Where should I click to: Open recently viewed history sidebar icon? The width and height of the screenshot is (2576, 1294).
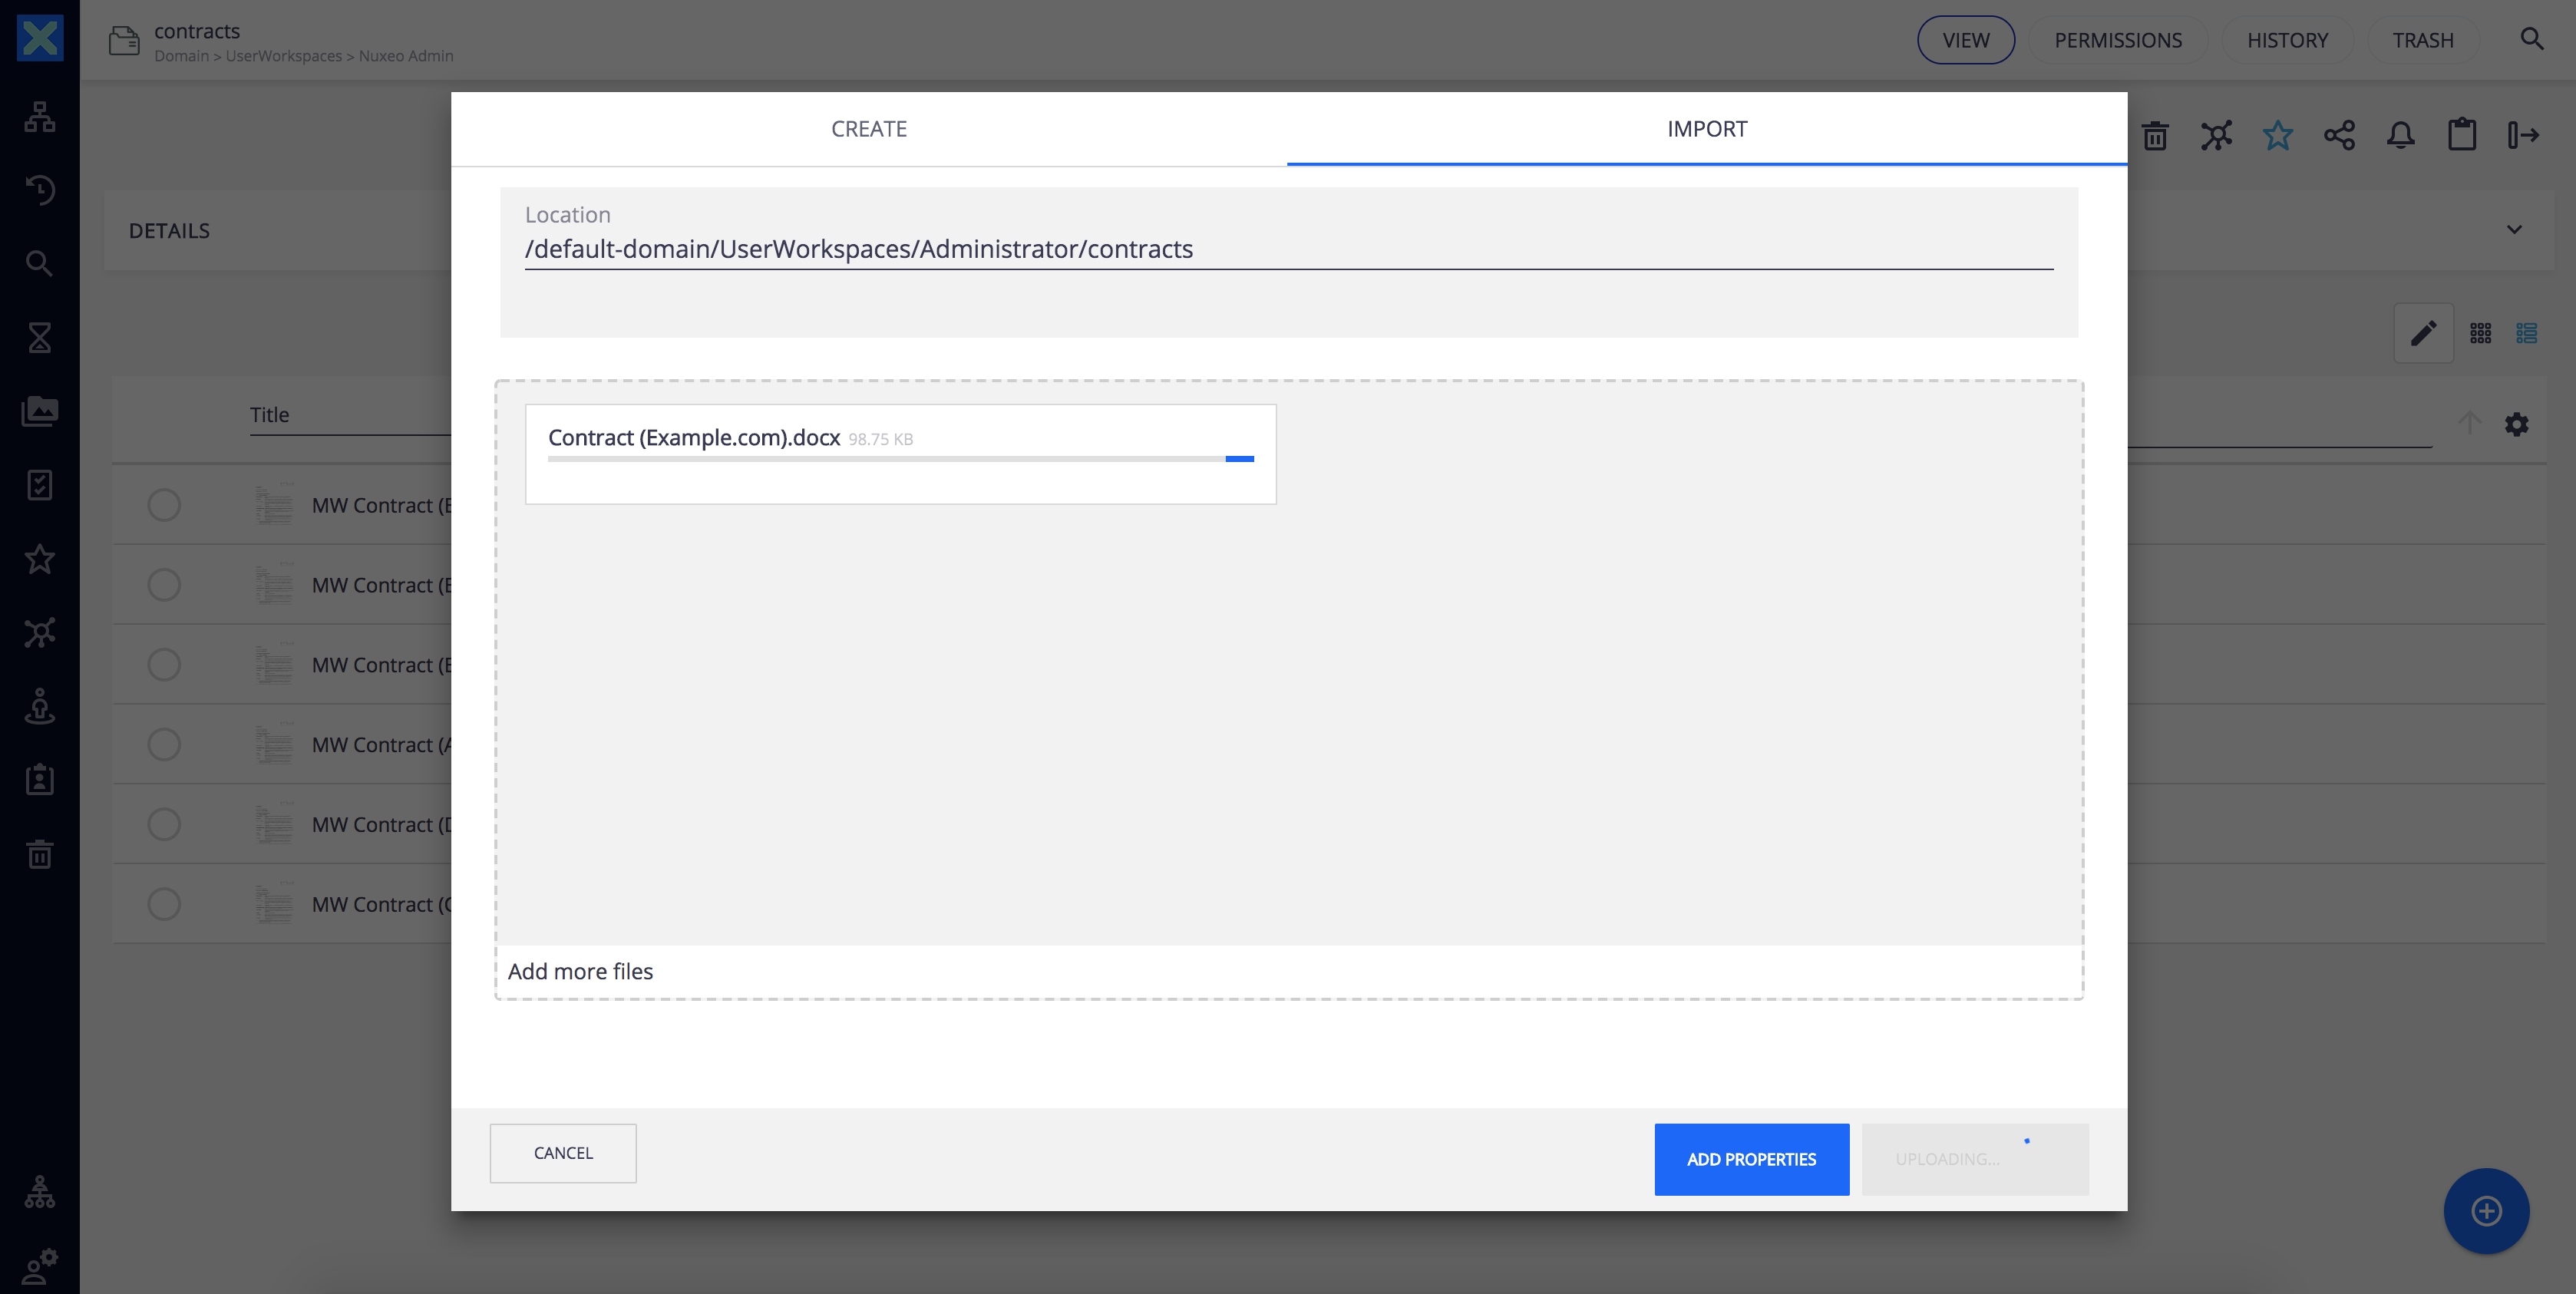pyautogui.click(x=40, y=190)
